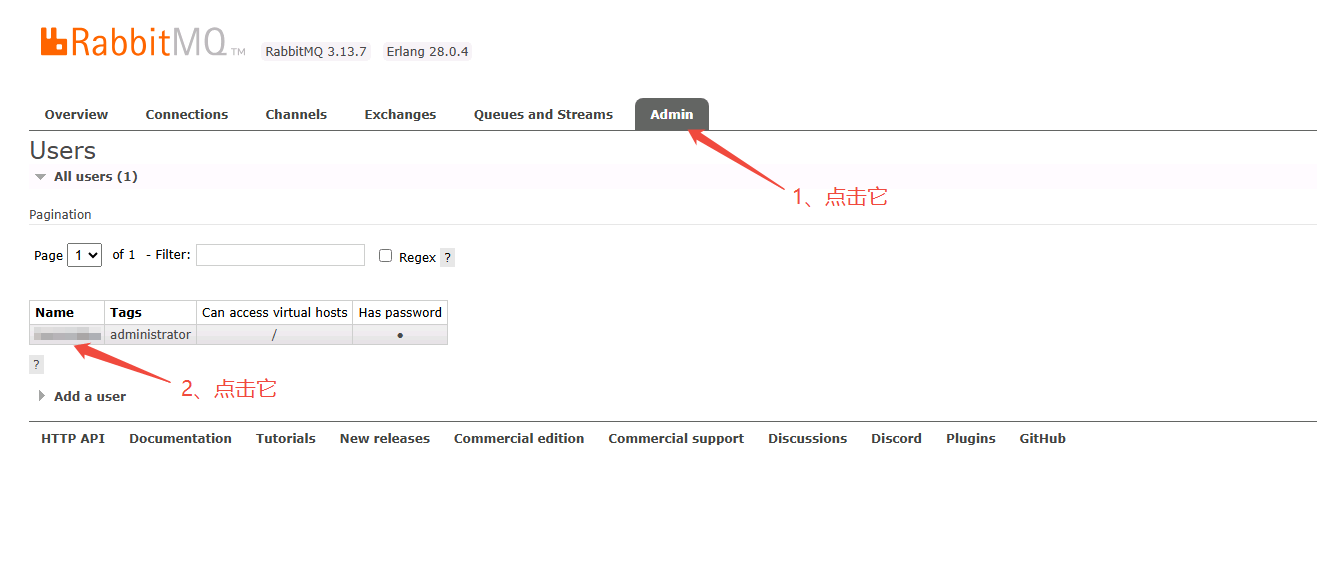Open the Connections tab
The width and height of the screenshot is (1317, 567).
click(x=187, y=114)
